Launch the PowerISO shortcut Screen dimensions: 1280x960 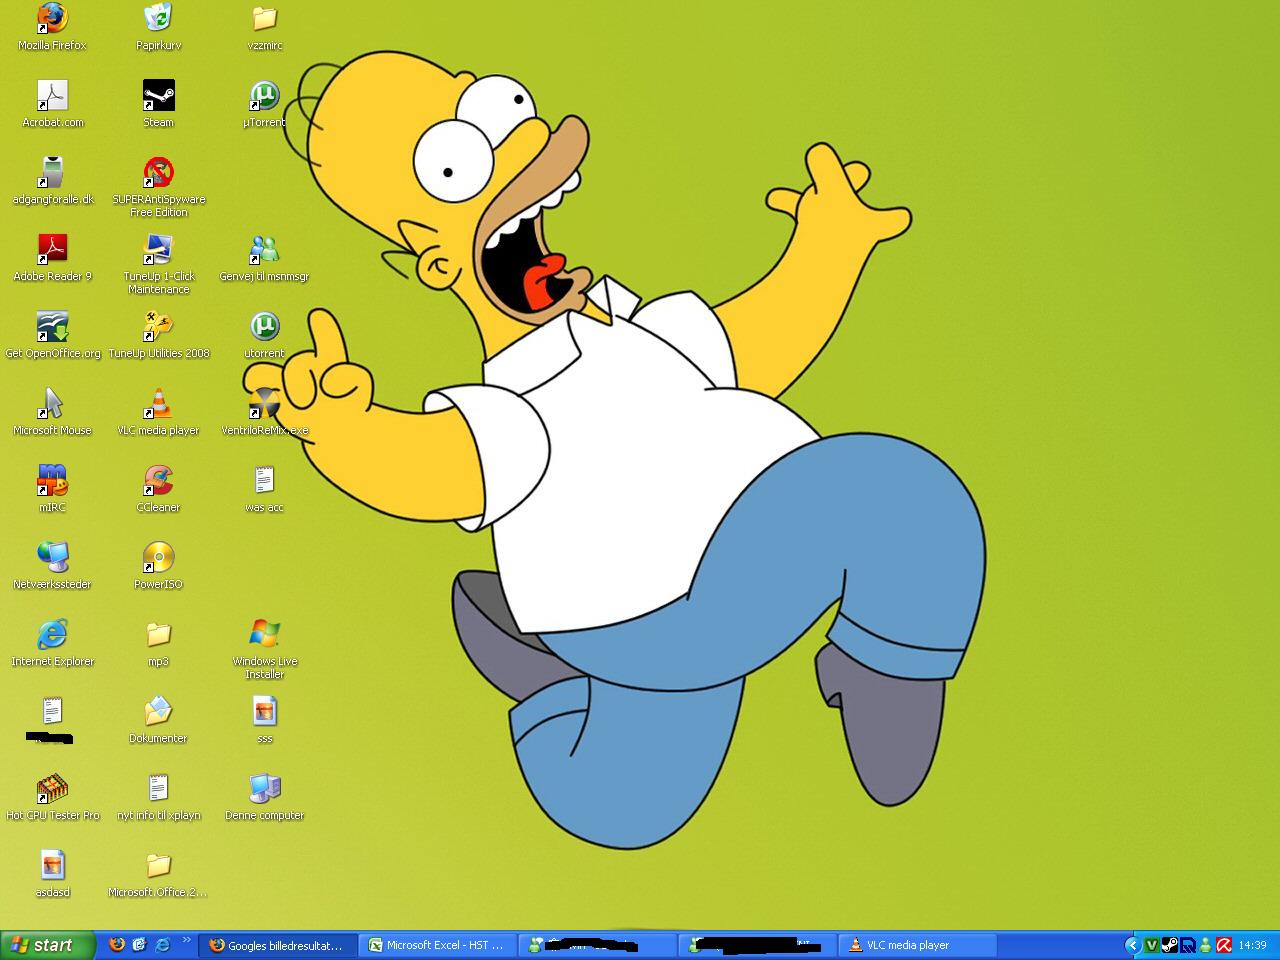[x=158, y=566]
